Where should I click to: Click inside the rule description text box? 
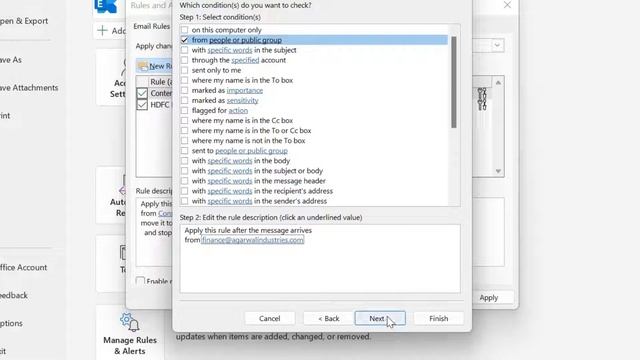click(x=320, y=259)
